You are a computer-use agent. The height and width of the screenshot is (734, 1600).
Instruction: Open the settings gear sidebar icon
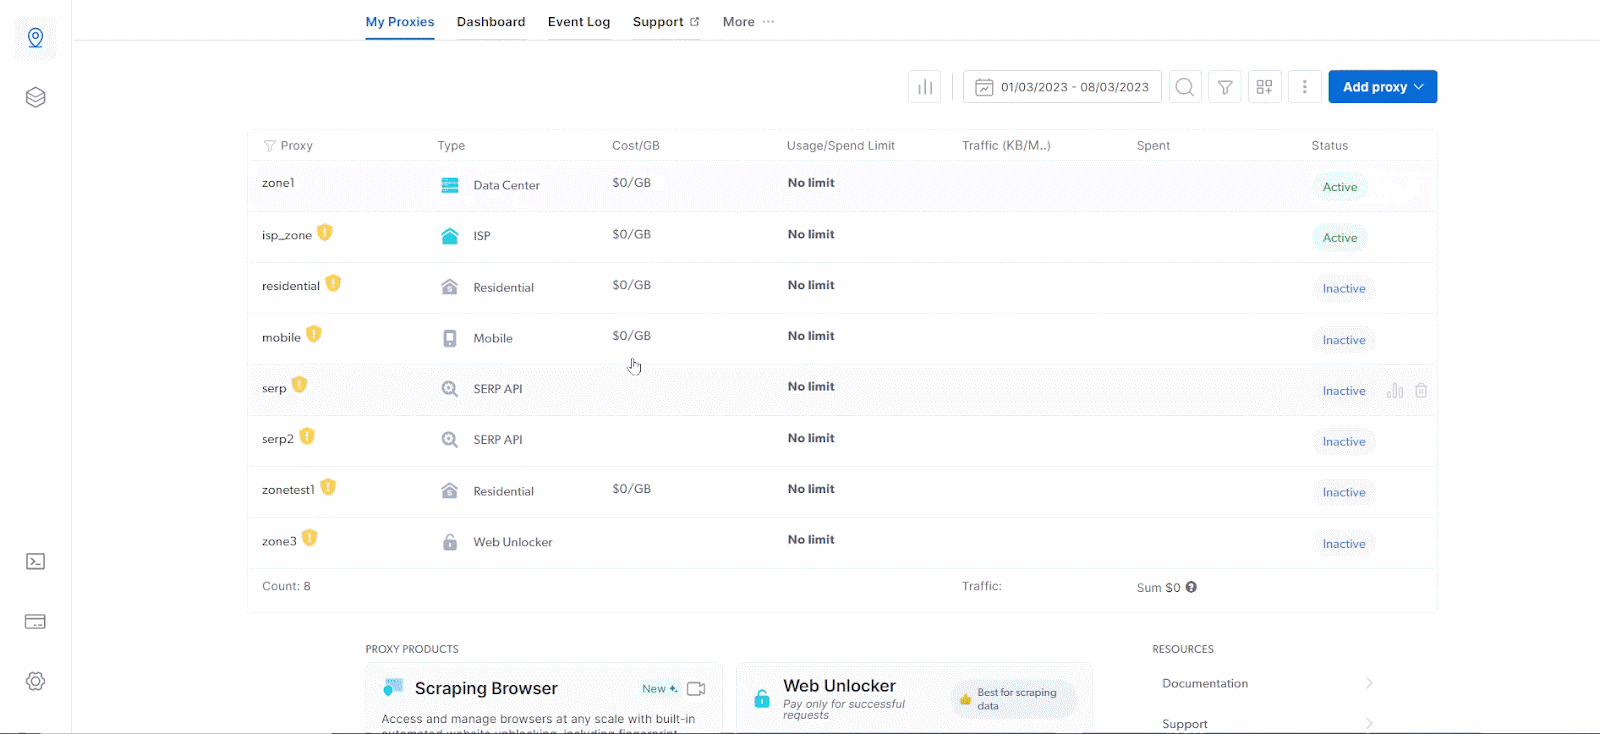coord(35,681)
